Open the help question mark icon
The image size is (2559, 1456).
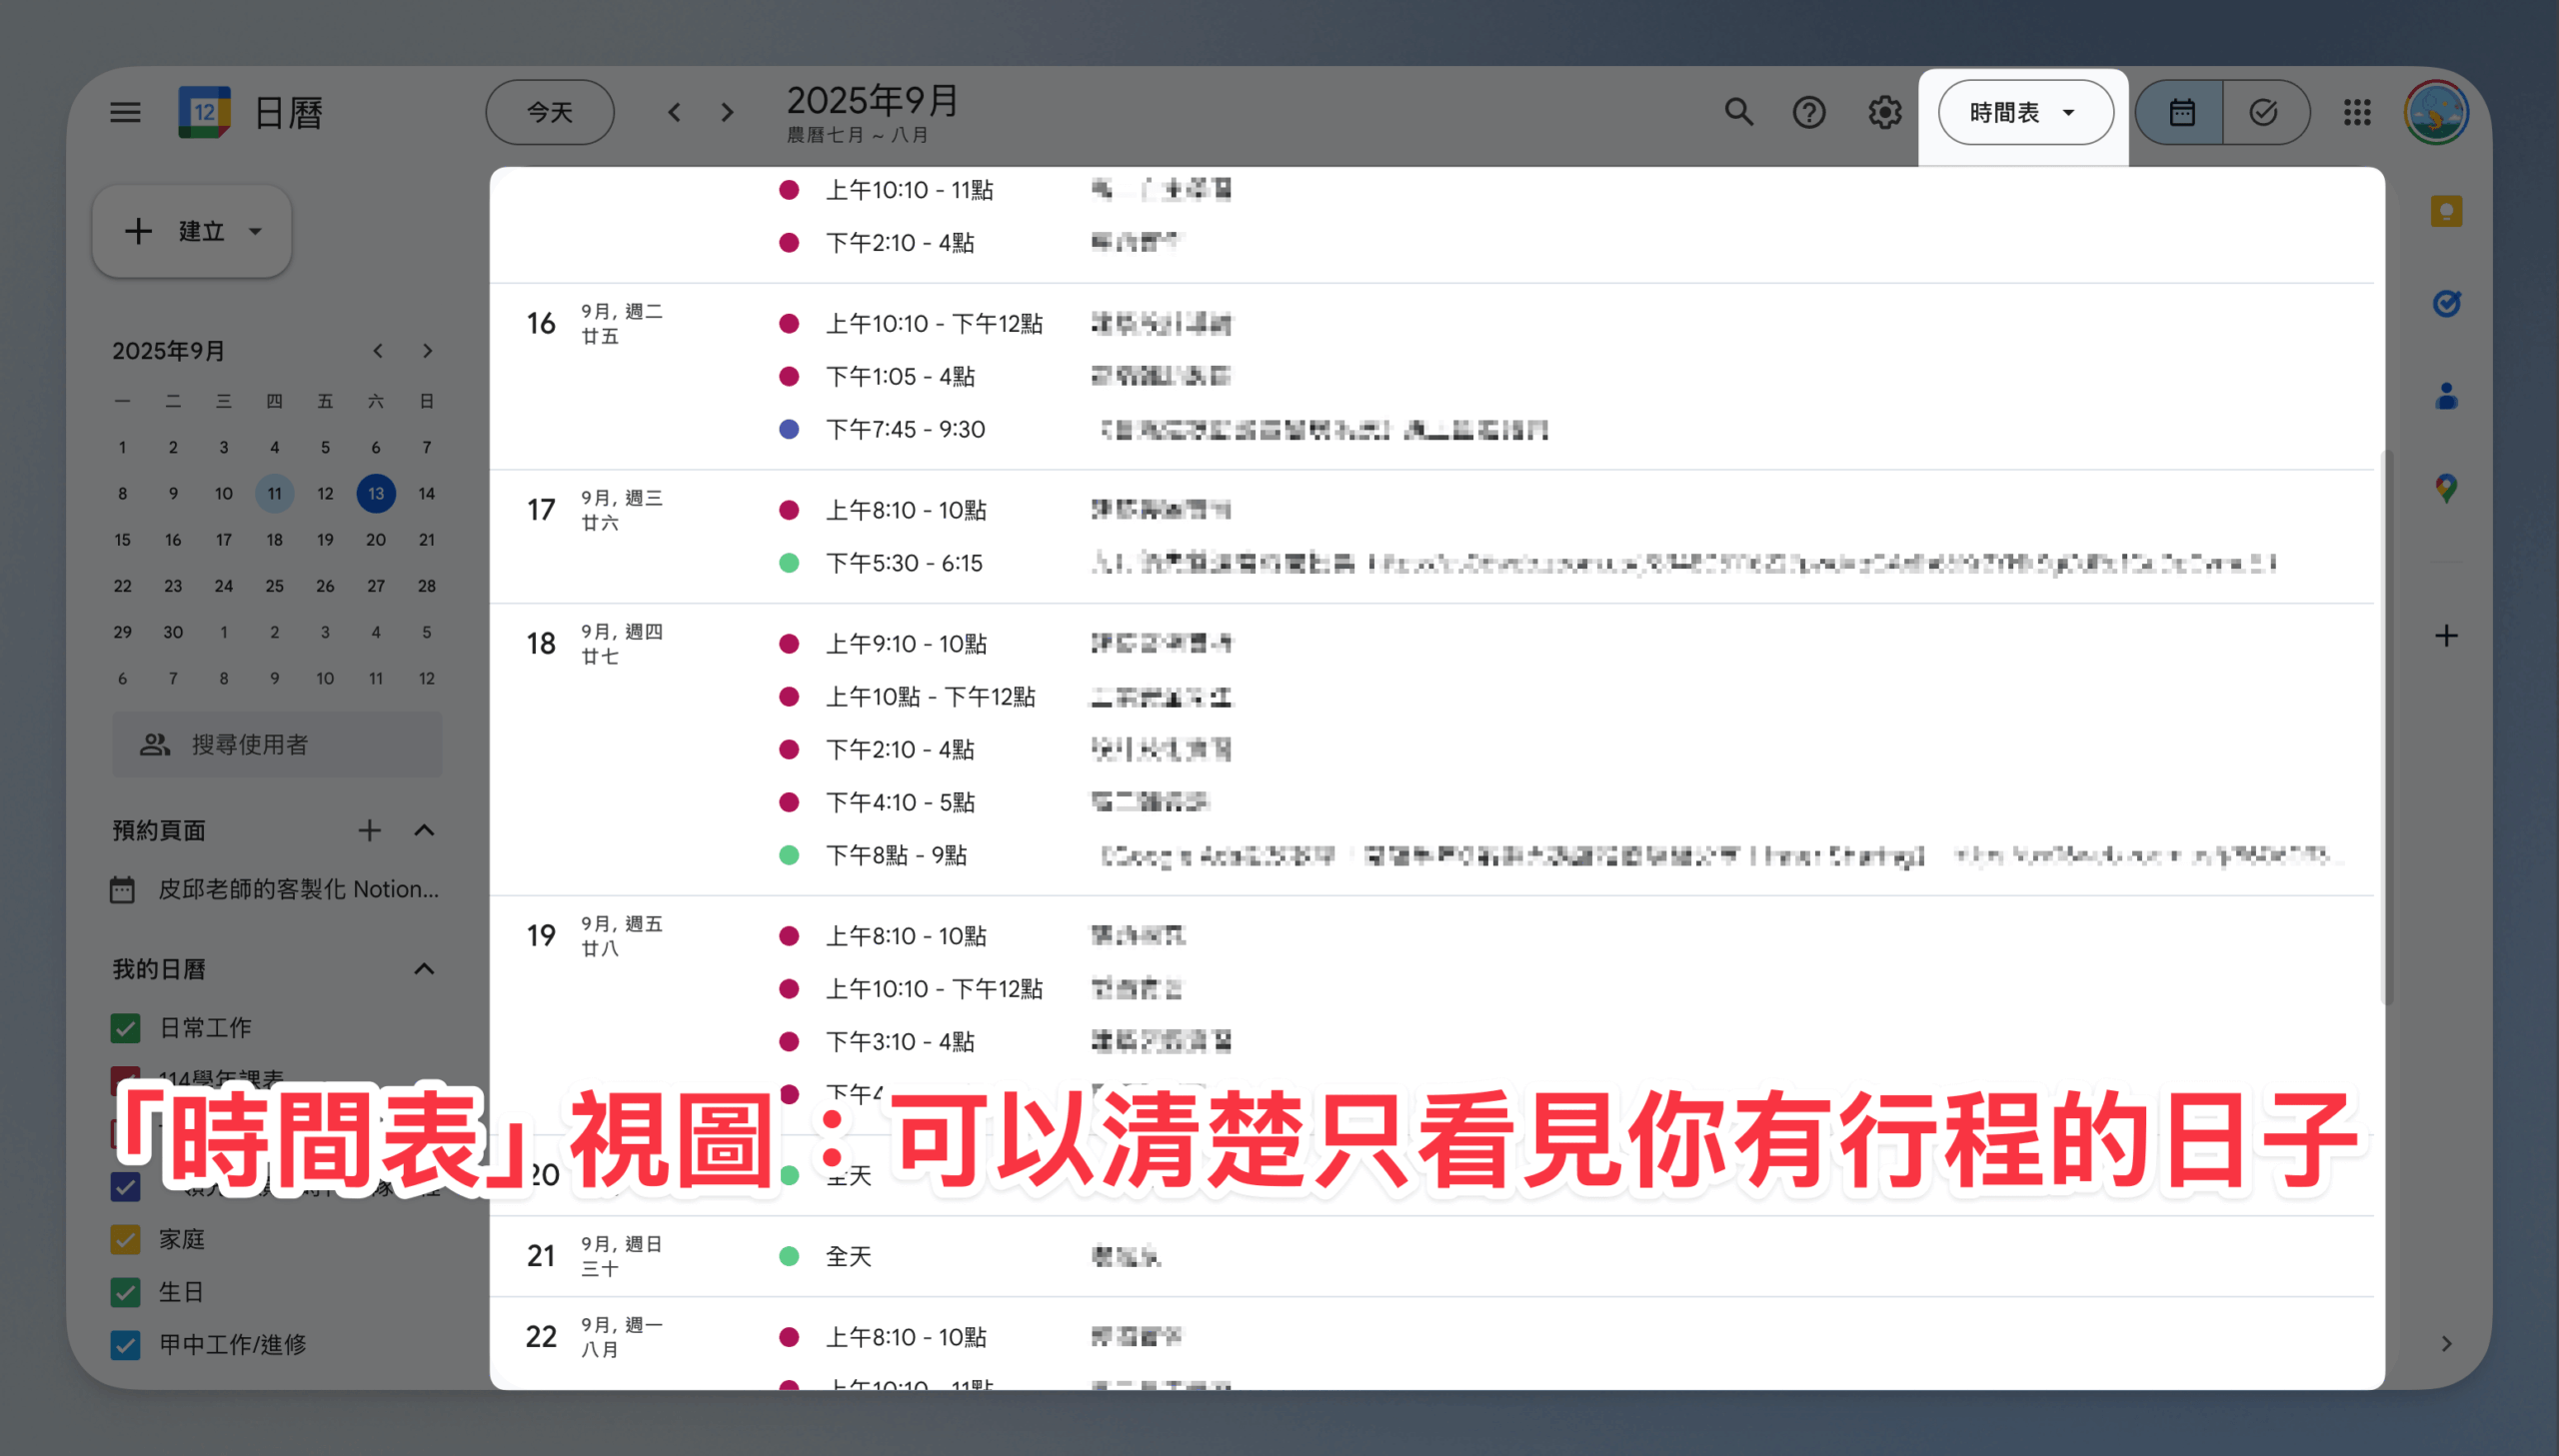point(1809,112)
